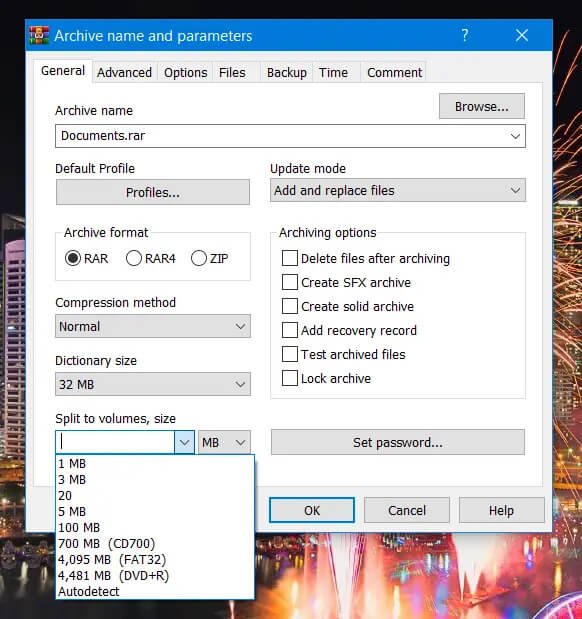Select 700 MB (CD700) volume size
Image resolution: width=582 pixels, height=619 pixels.
(155, 543)
